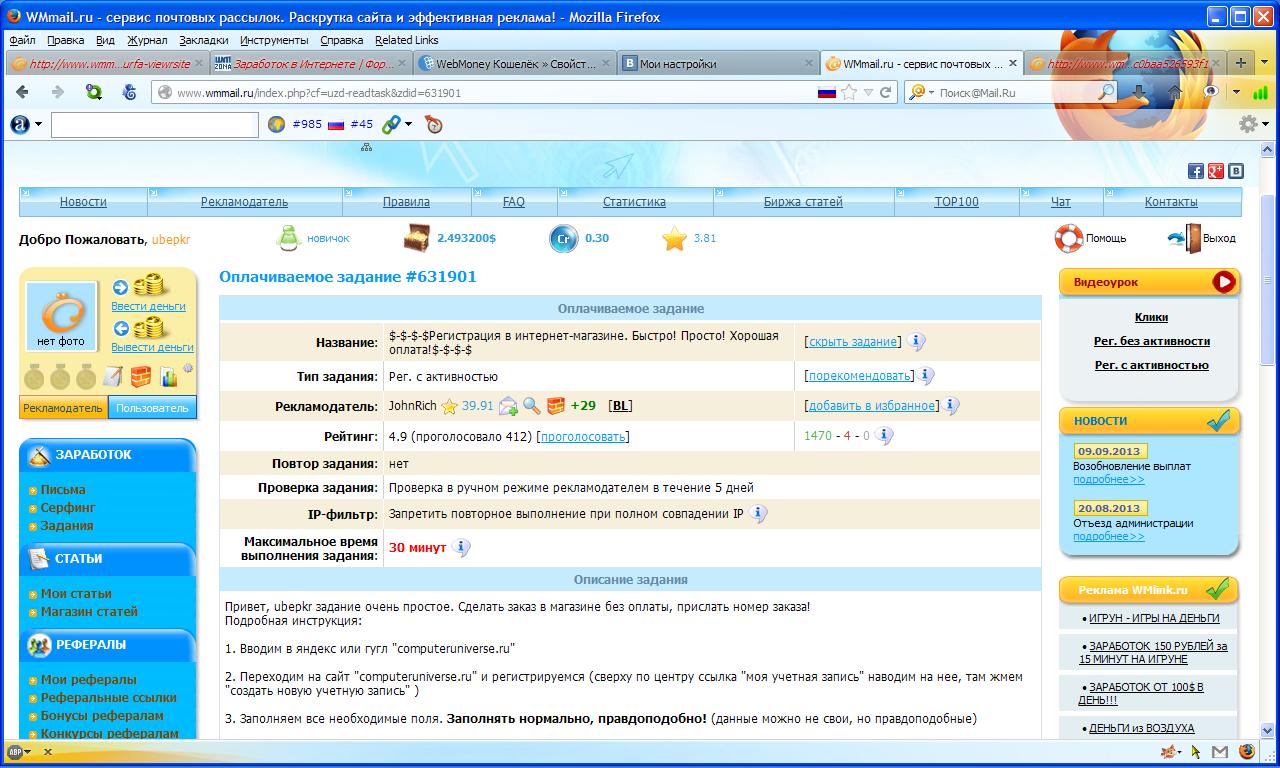Open the Журнал menu

147,40
